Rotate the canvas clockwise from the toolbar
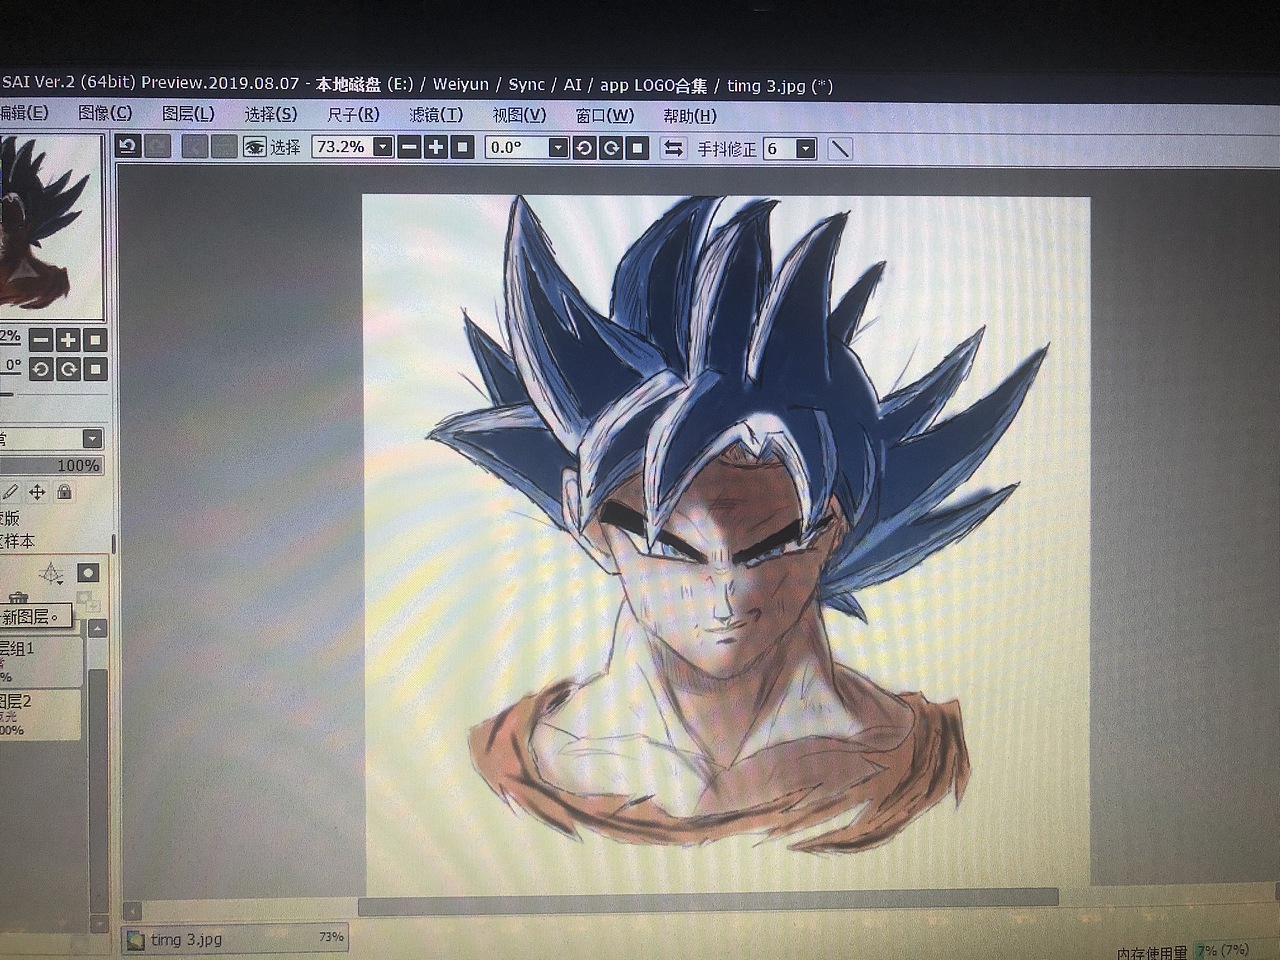Viewport: 1280px width, 960px height. [x=610, y=148]
